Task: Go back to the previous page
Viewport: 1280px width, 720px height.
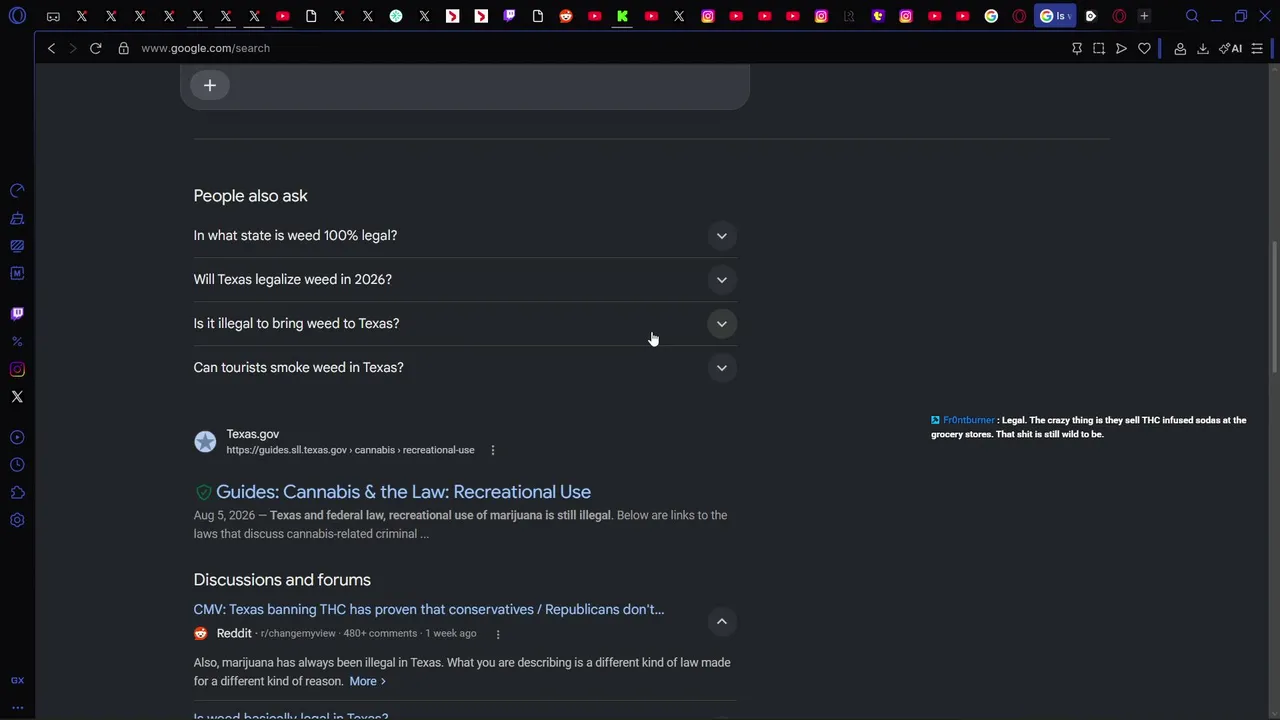Action: [x=51, y=48]
